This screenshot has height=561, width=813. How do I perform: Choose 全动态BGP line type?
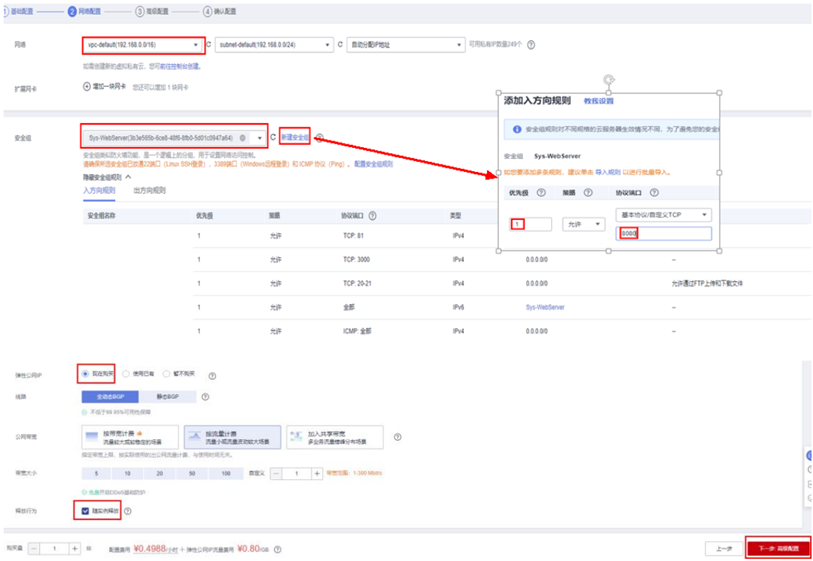click(110, 397)
